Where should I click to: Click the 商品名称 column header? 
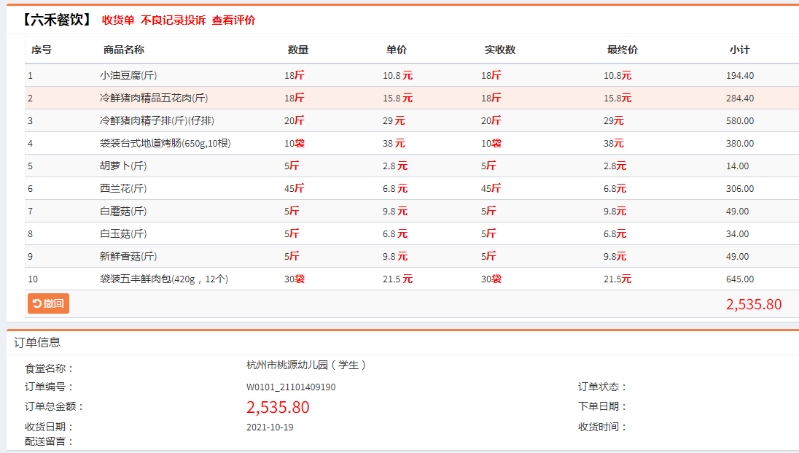[x=124, y=50]
